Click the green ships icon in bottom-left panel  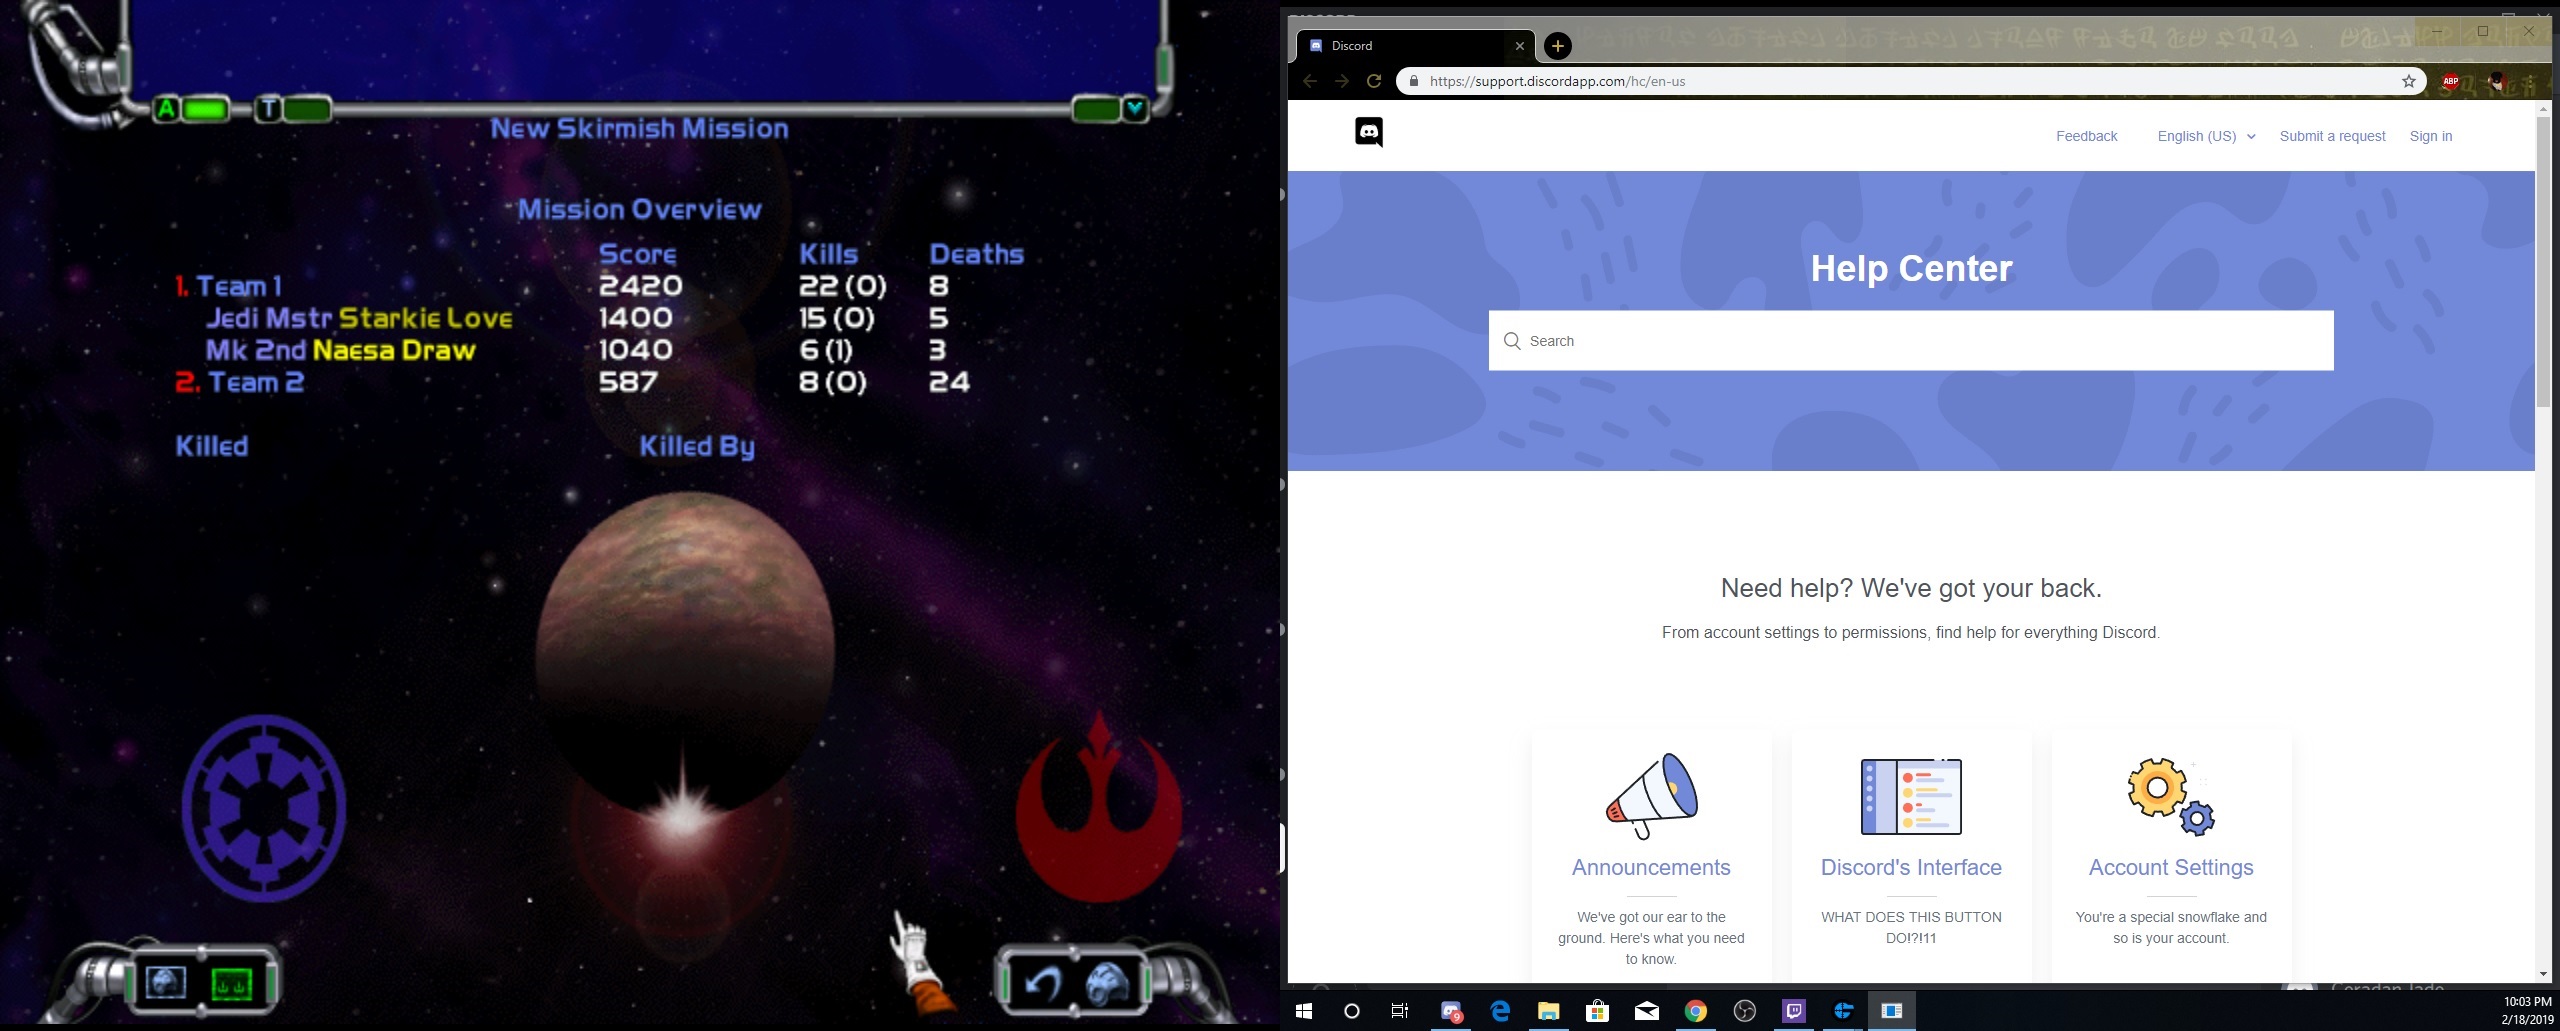(x=232, y=984)
